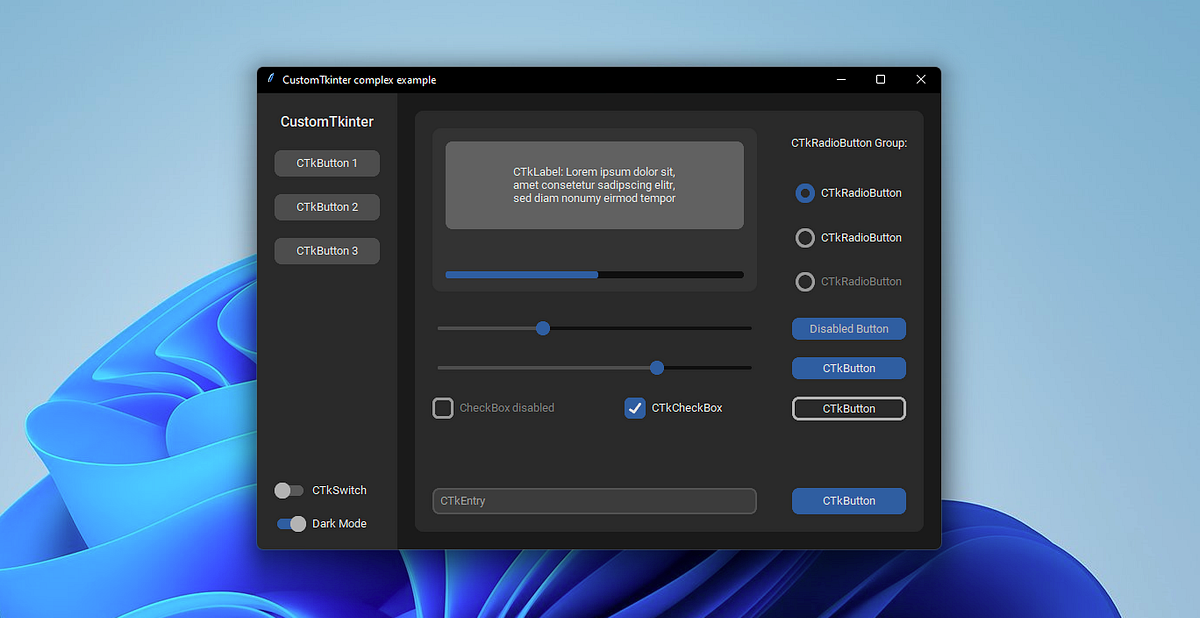The image size is (1200, 618).
Task: Disable Dark Mode with its switch
Action: pos(289,523)
